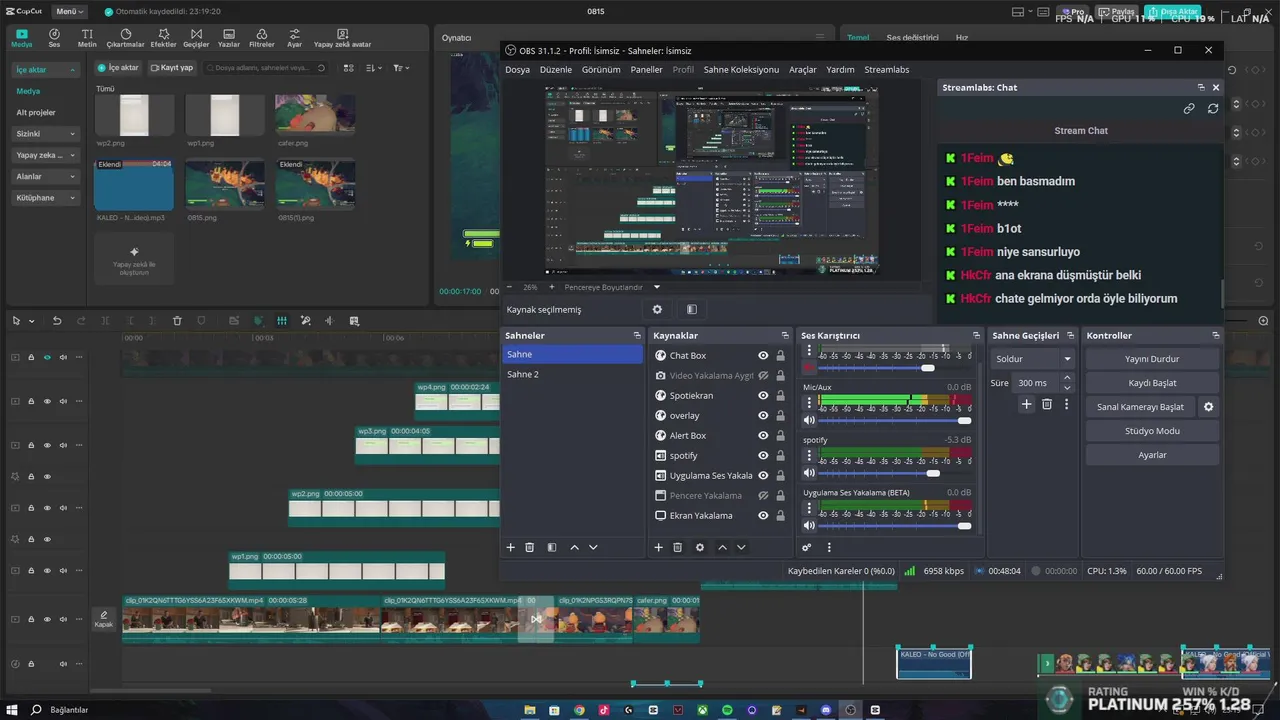Open the CapCut Menü dropdown
The image size is (1280, 720).
pos(69,12)
